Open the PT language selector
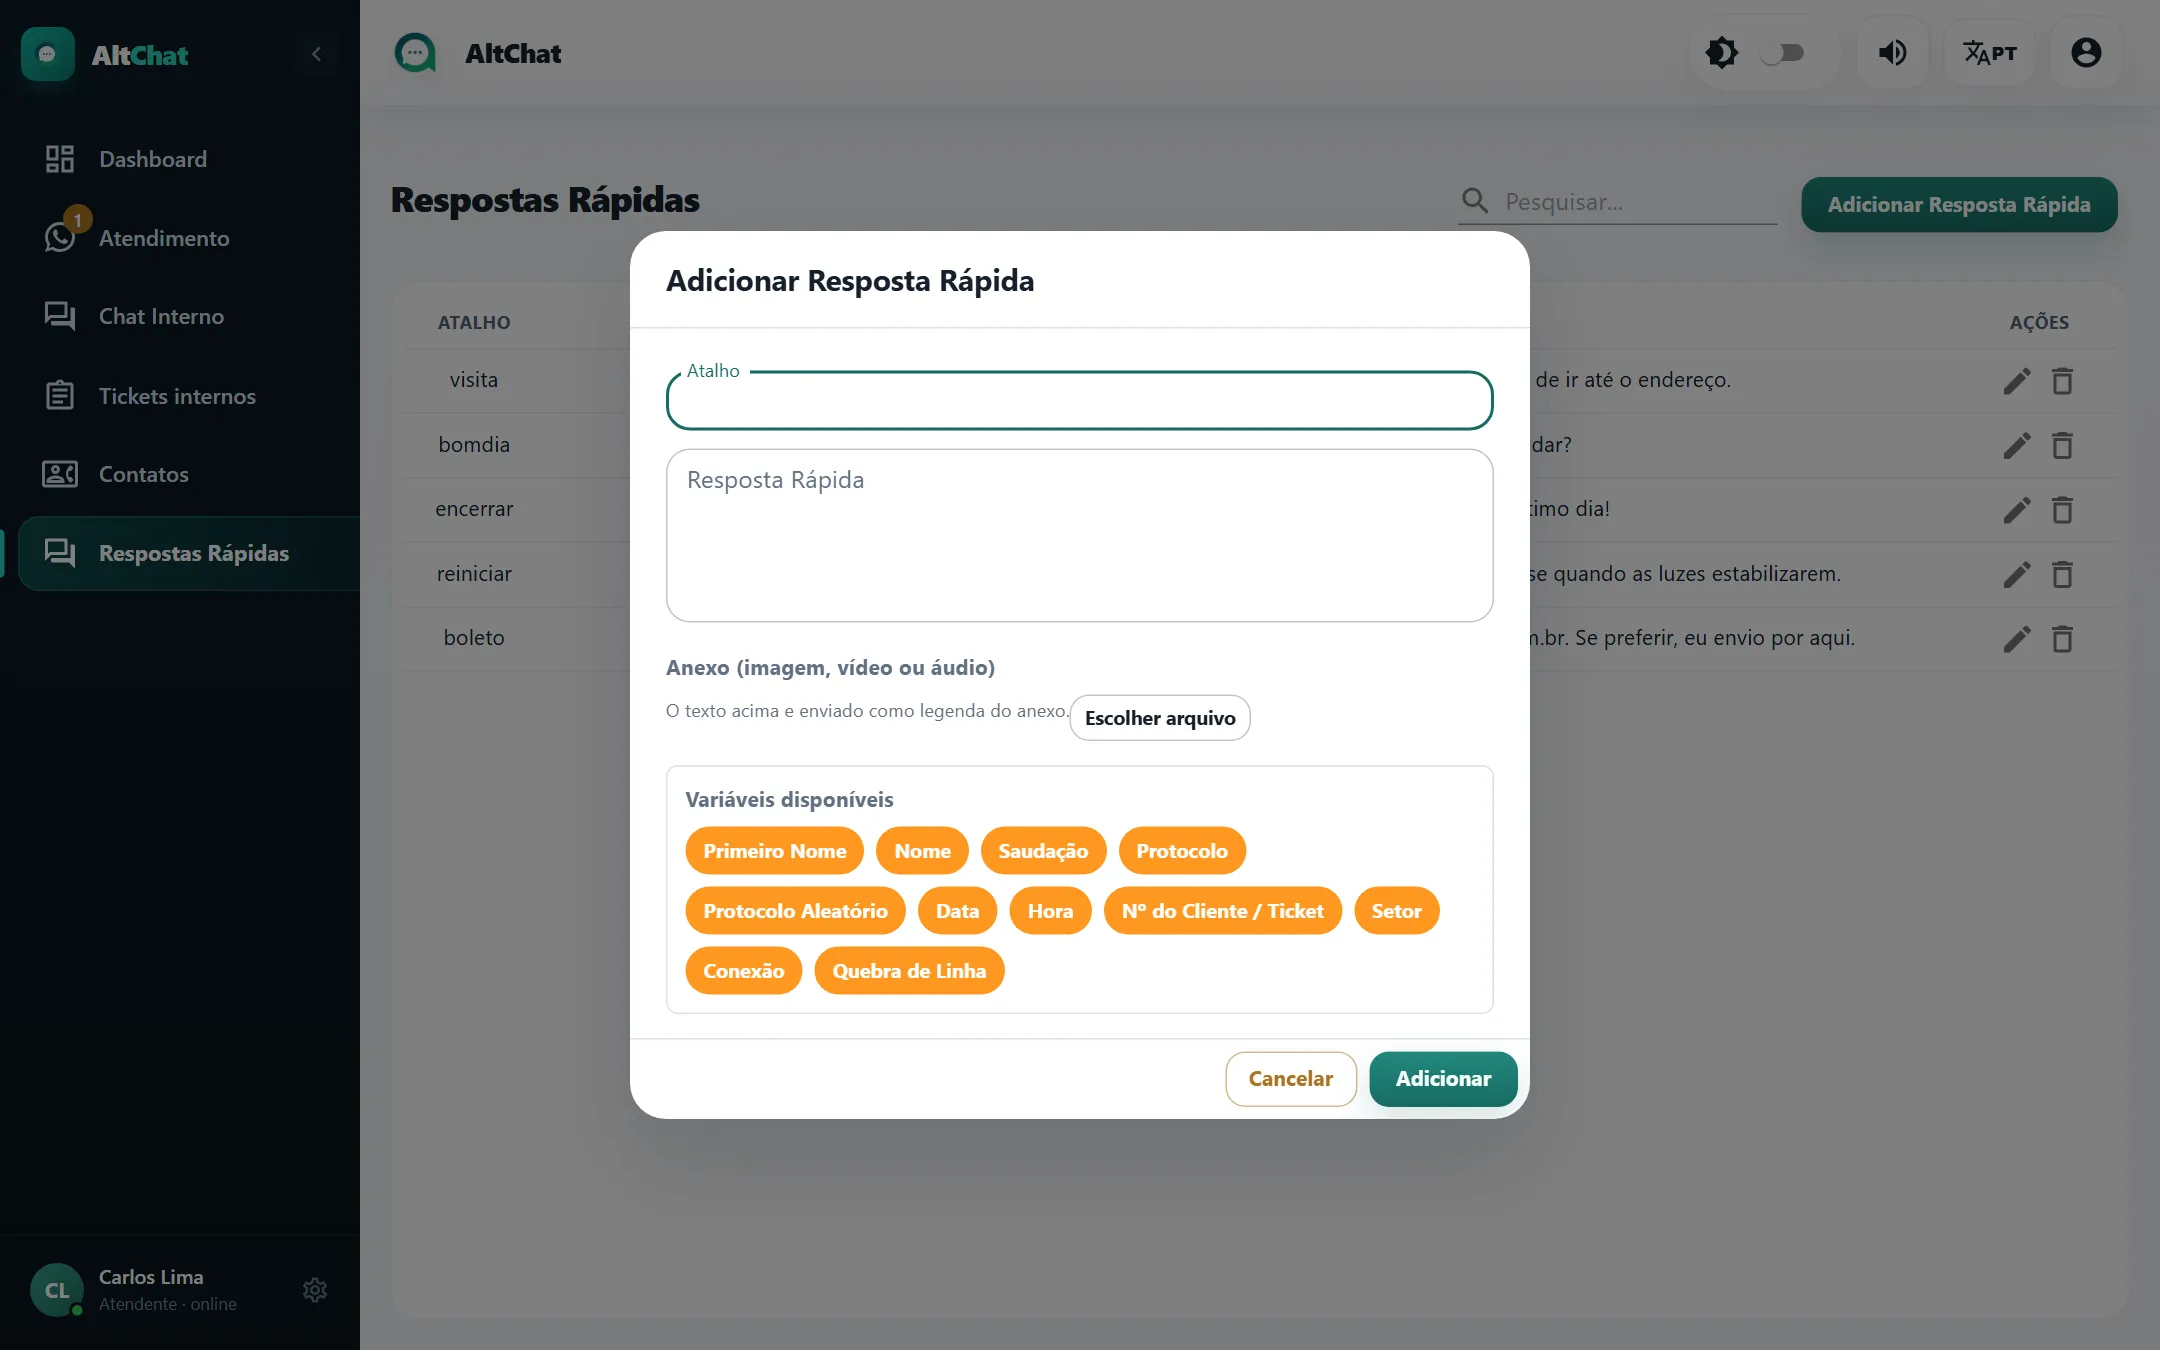The height and width of the screenshot is (1350, 2160). tap(1989, 53)
